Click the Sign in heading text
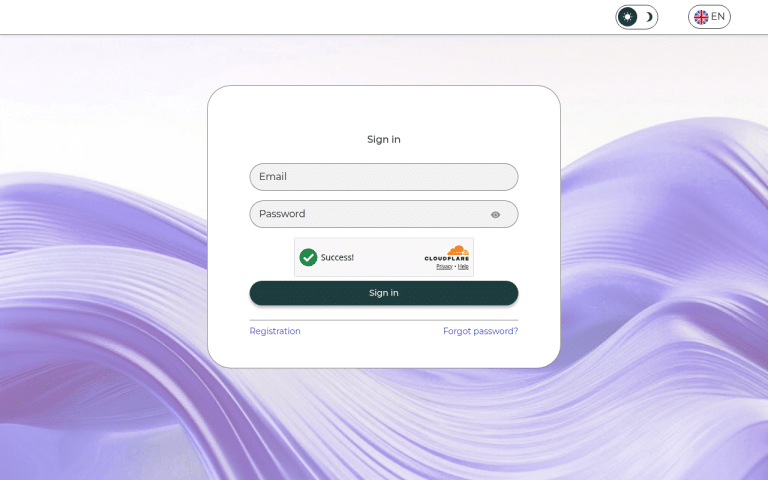The image size is (768, 480). coord(384,140)
